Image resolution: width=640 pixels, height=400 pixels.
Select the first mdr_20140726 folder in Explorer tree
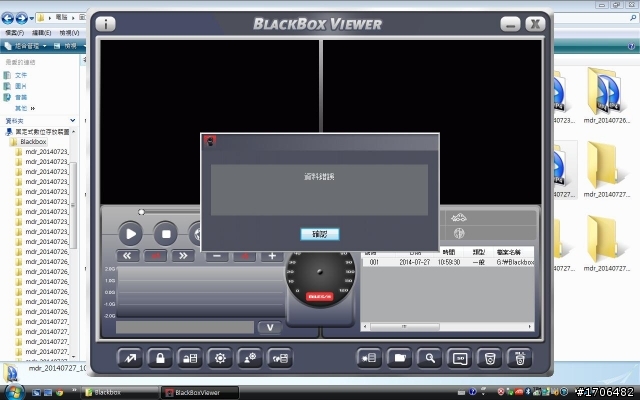point(47,242)
